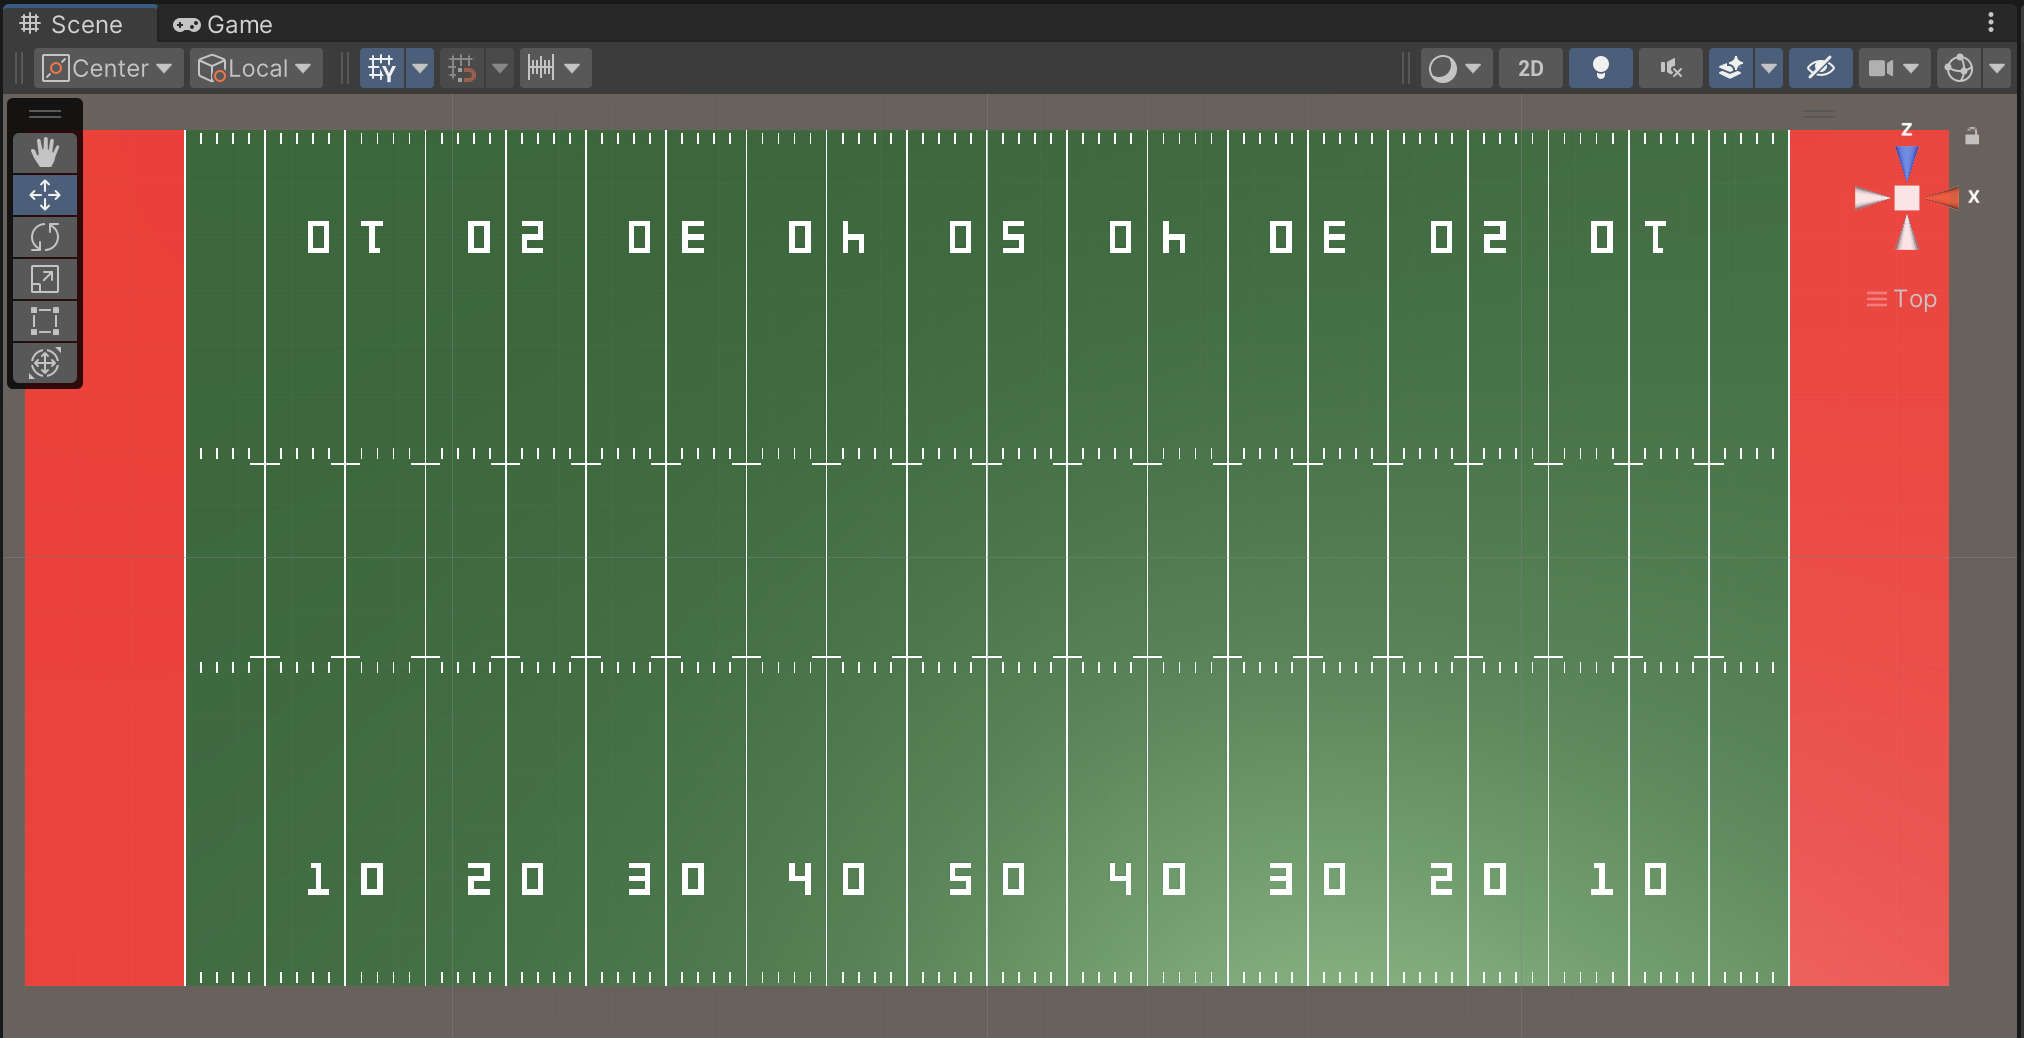
Task: Select the Hand view tool
Action: 45,153
